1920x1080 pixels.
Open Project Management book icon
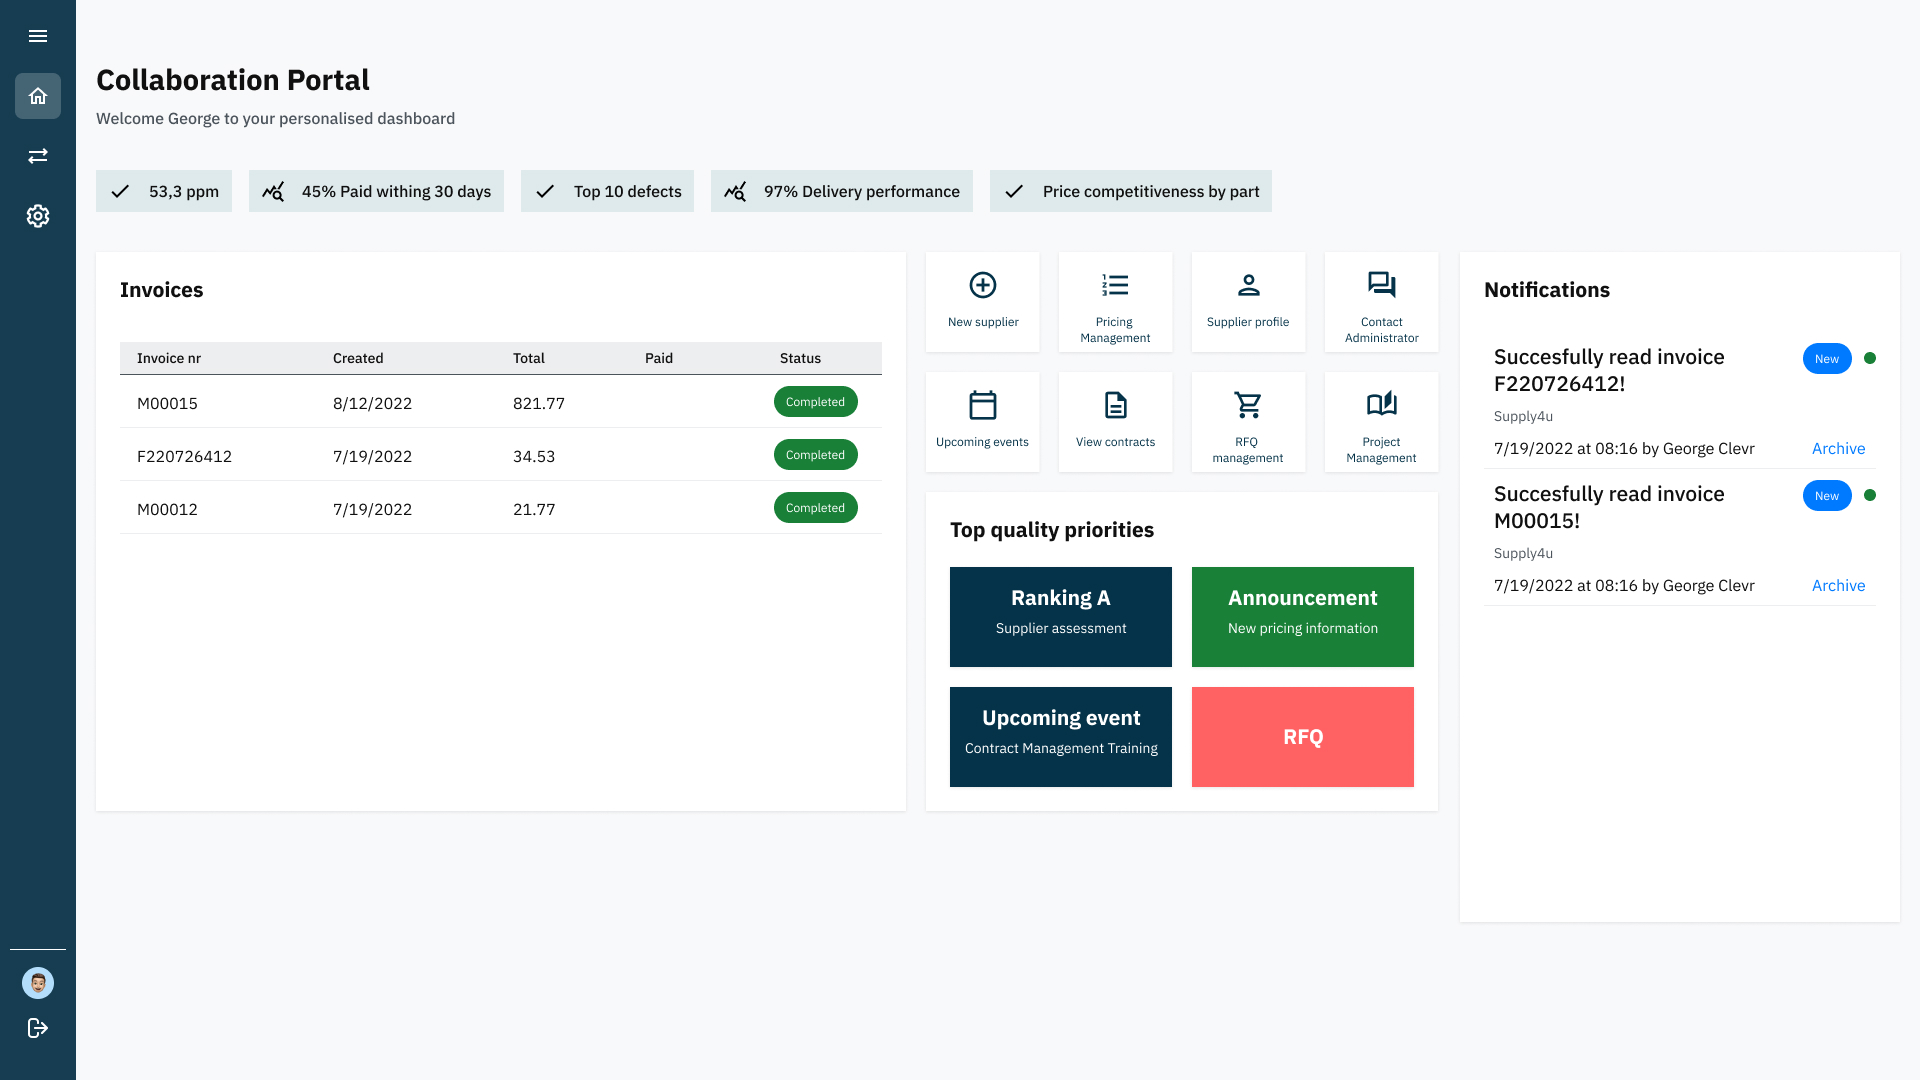(x=1381, y=405)
